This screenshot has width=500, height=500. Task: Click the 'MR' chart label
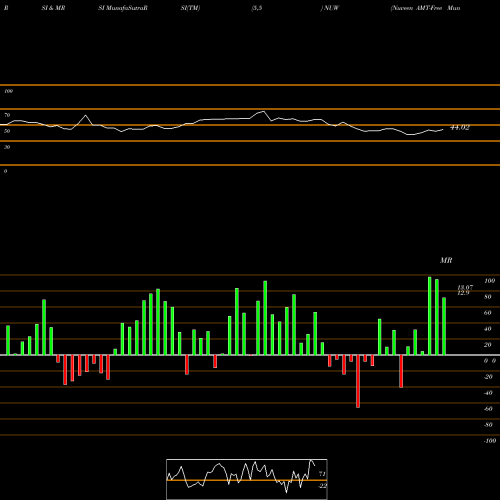(x=446, y=260)
